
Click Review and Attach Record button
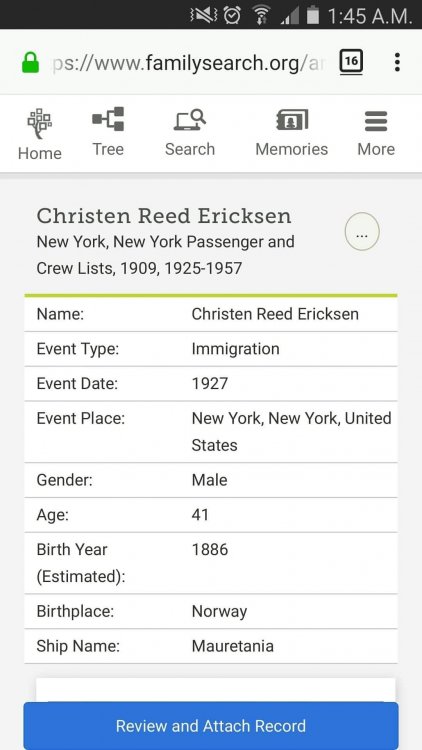(211, 726)
